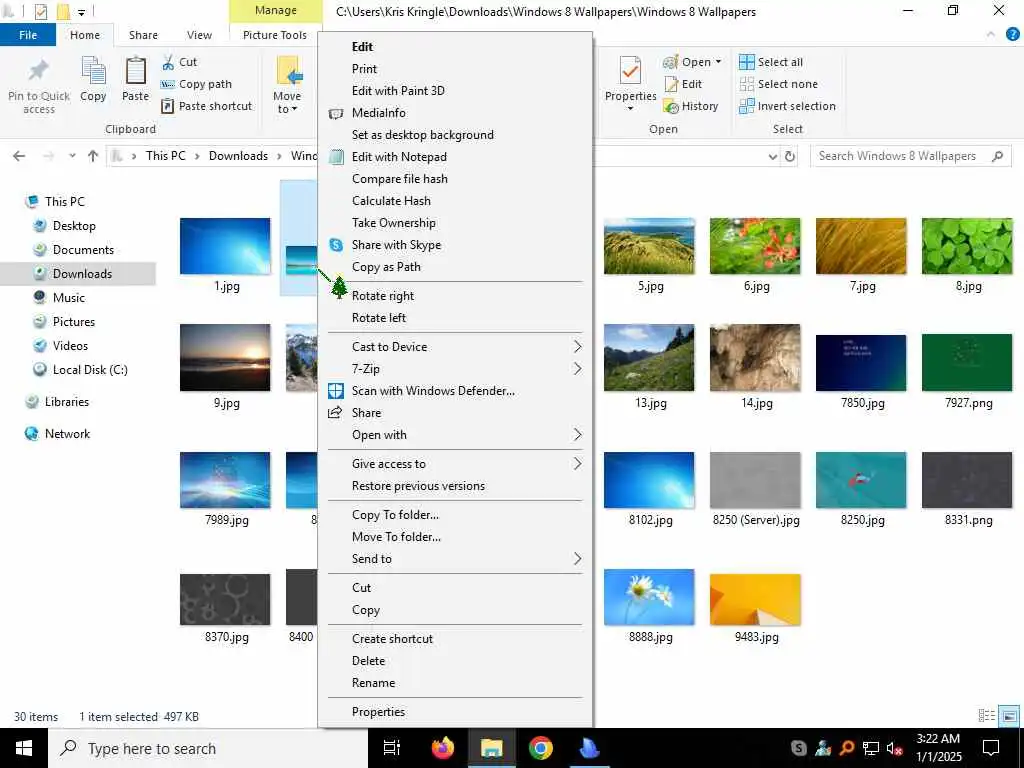Select Music in navigation pane
Viewport: 1024px width, 768px height.
pos(69,298)
